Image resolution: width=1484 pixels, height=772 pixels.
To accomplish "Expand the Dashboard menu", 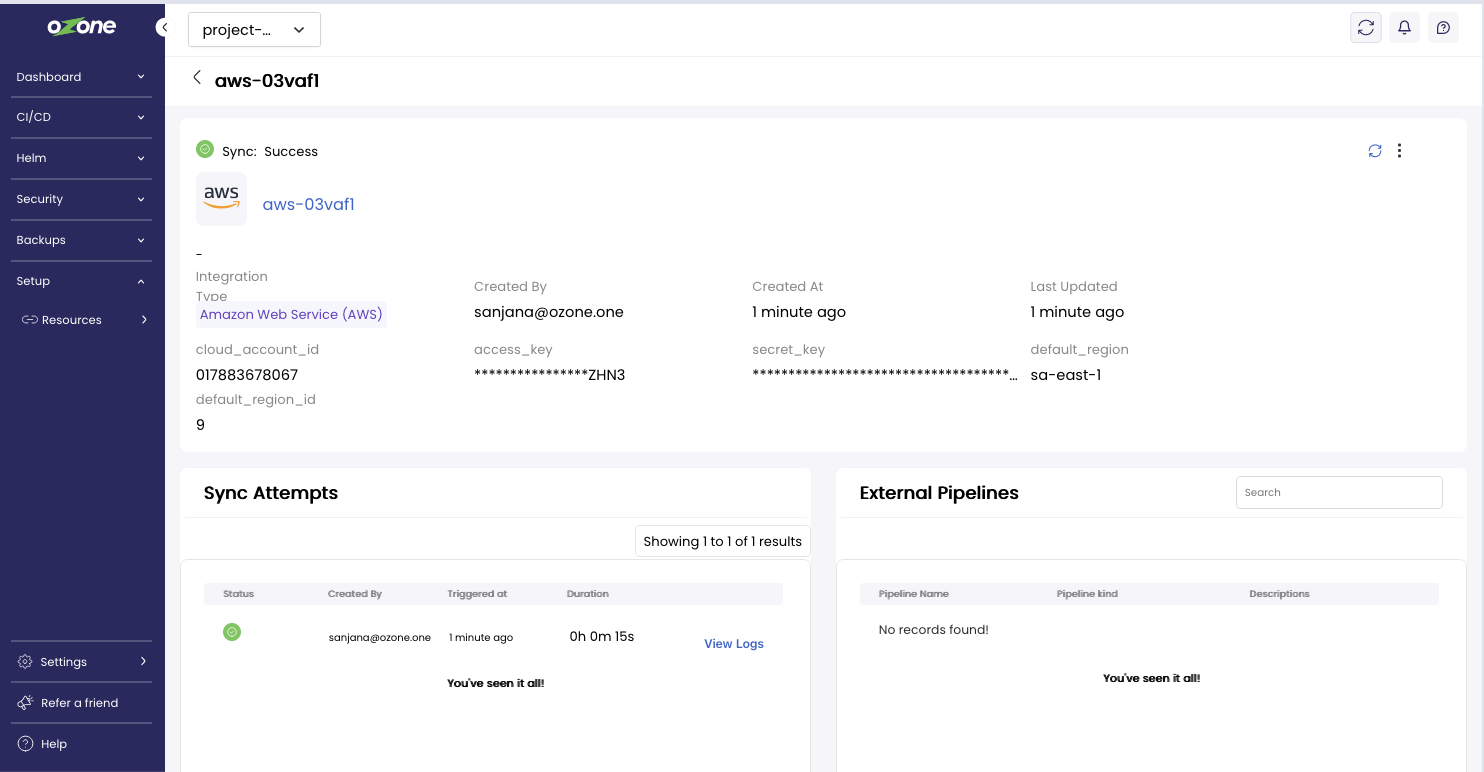I will point(81,77).
